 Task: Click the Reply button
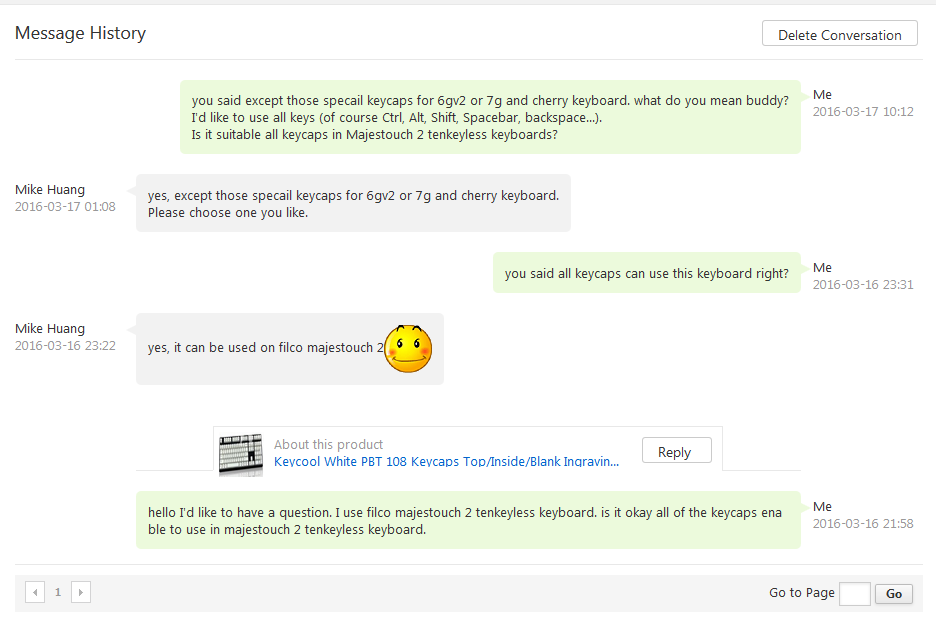(676, 450)
